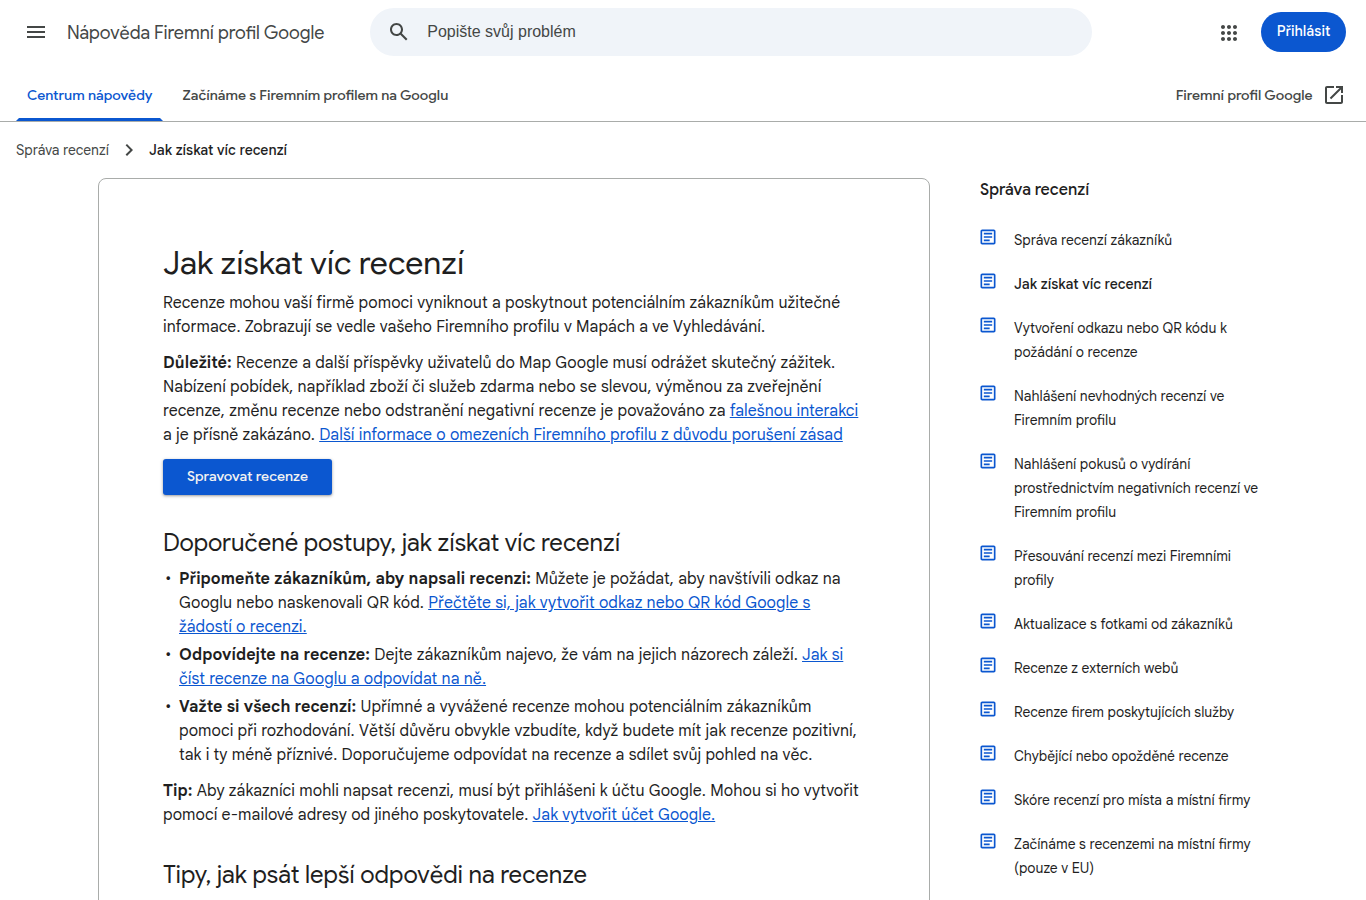Focus the Popište svůj problém search field
Image resolution: width=1366 pixels, height=900 pixels.
(731, 32)
